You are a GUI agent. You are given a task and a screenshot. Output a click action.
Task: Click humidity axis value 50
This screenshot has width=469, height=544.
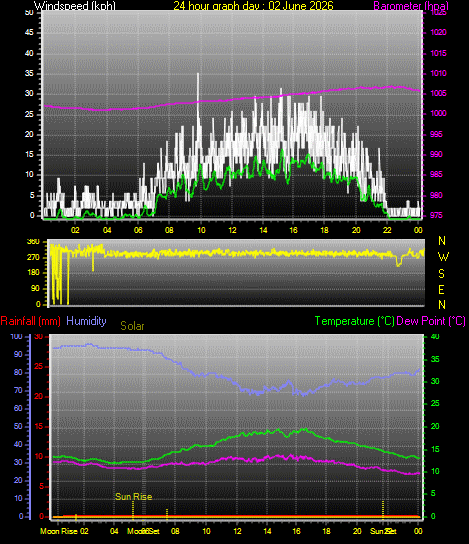click(18, 426)
